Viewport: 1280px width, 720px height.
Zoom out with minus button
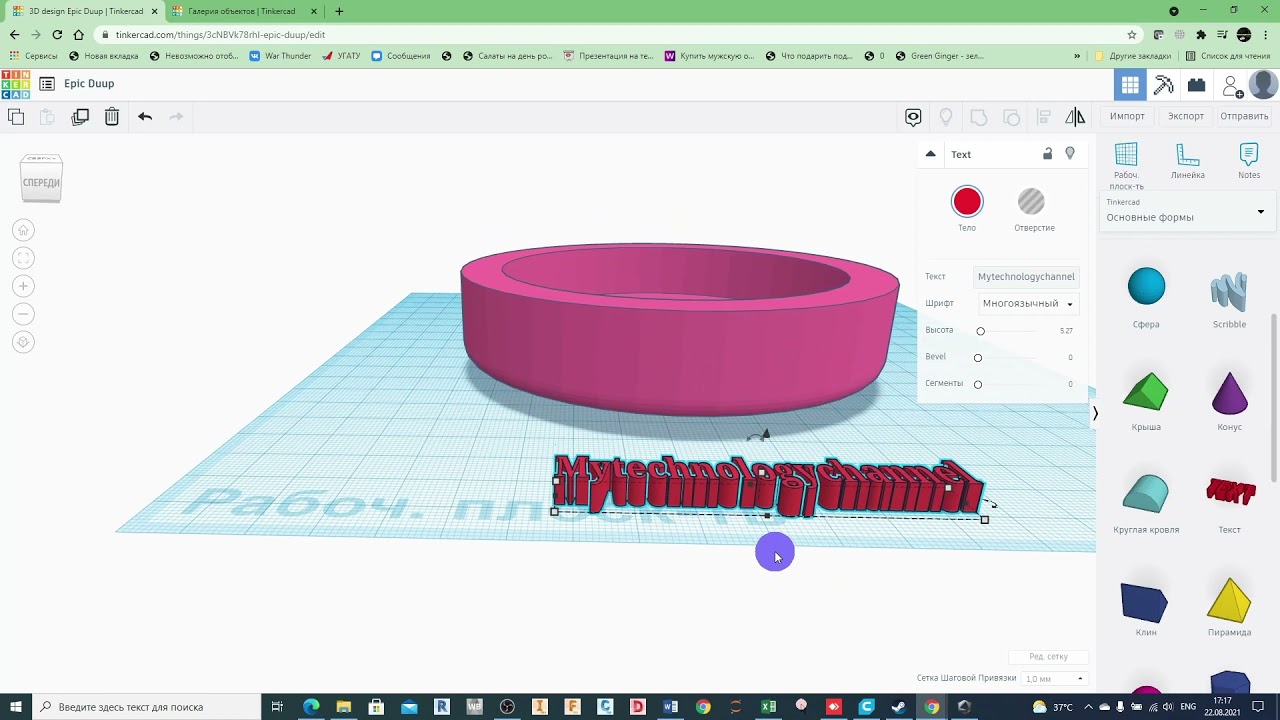point(24,314)
